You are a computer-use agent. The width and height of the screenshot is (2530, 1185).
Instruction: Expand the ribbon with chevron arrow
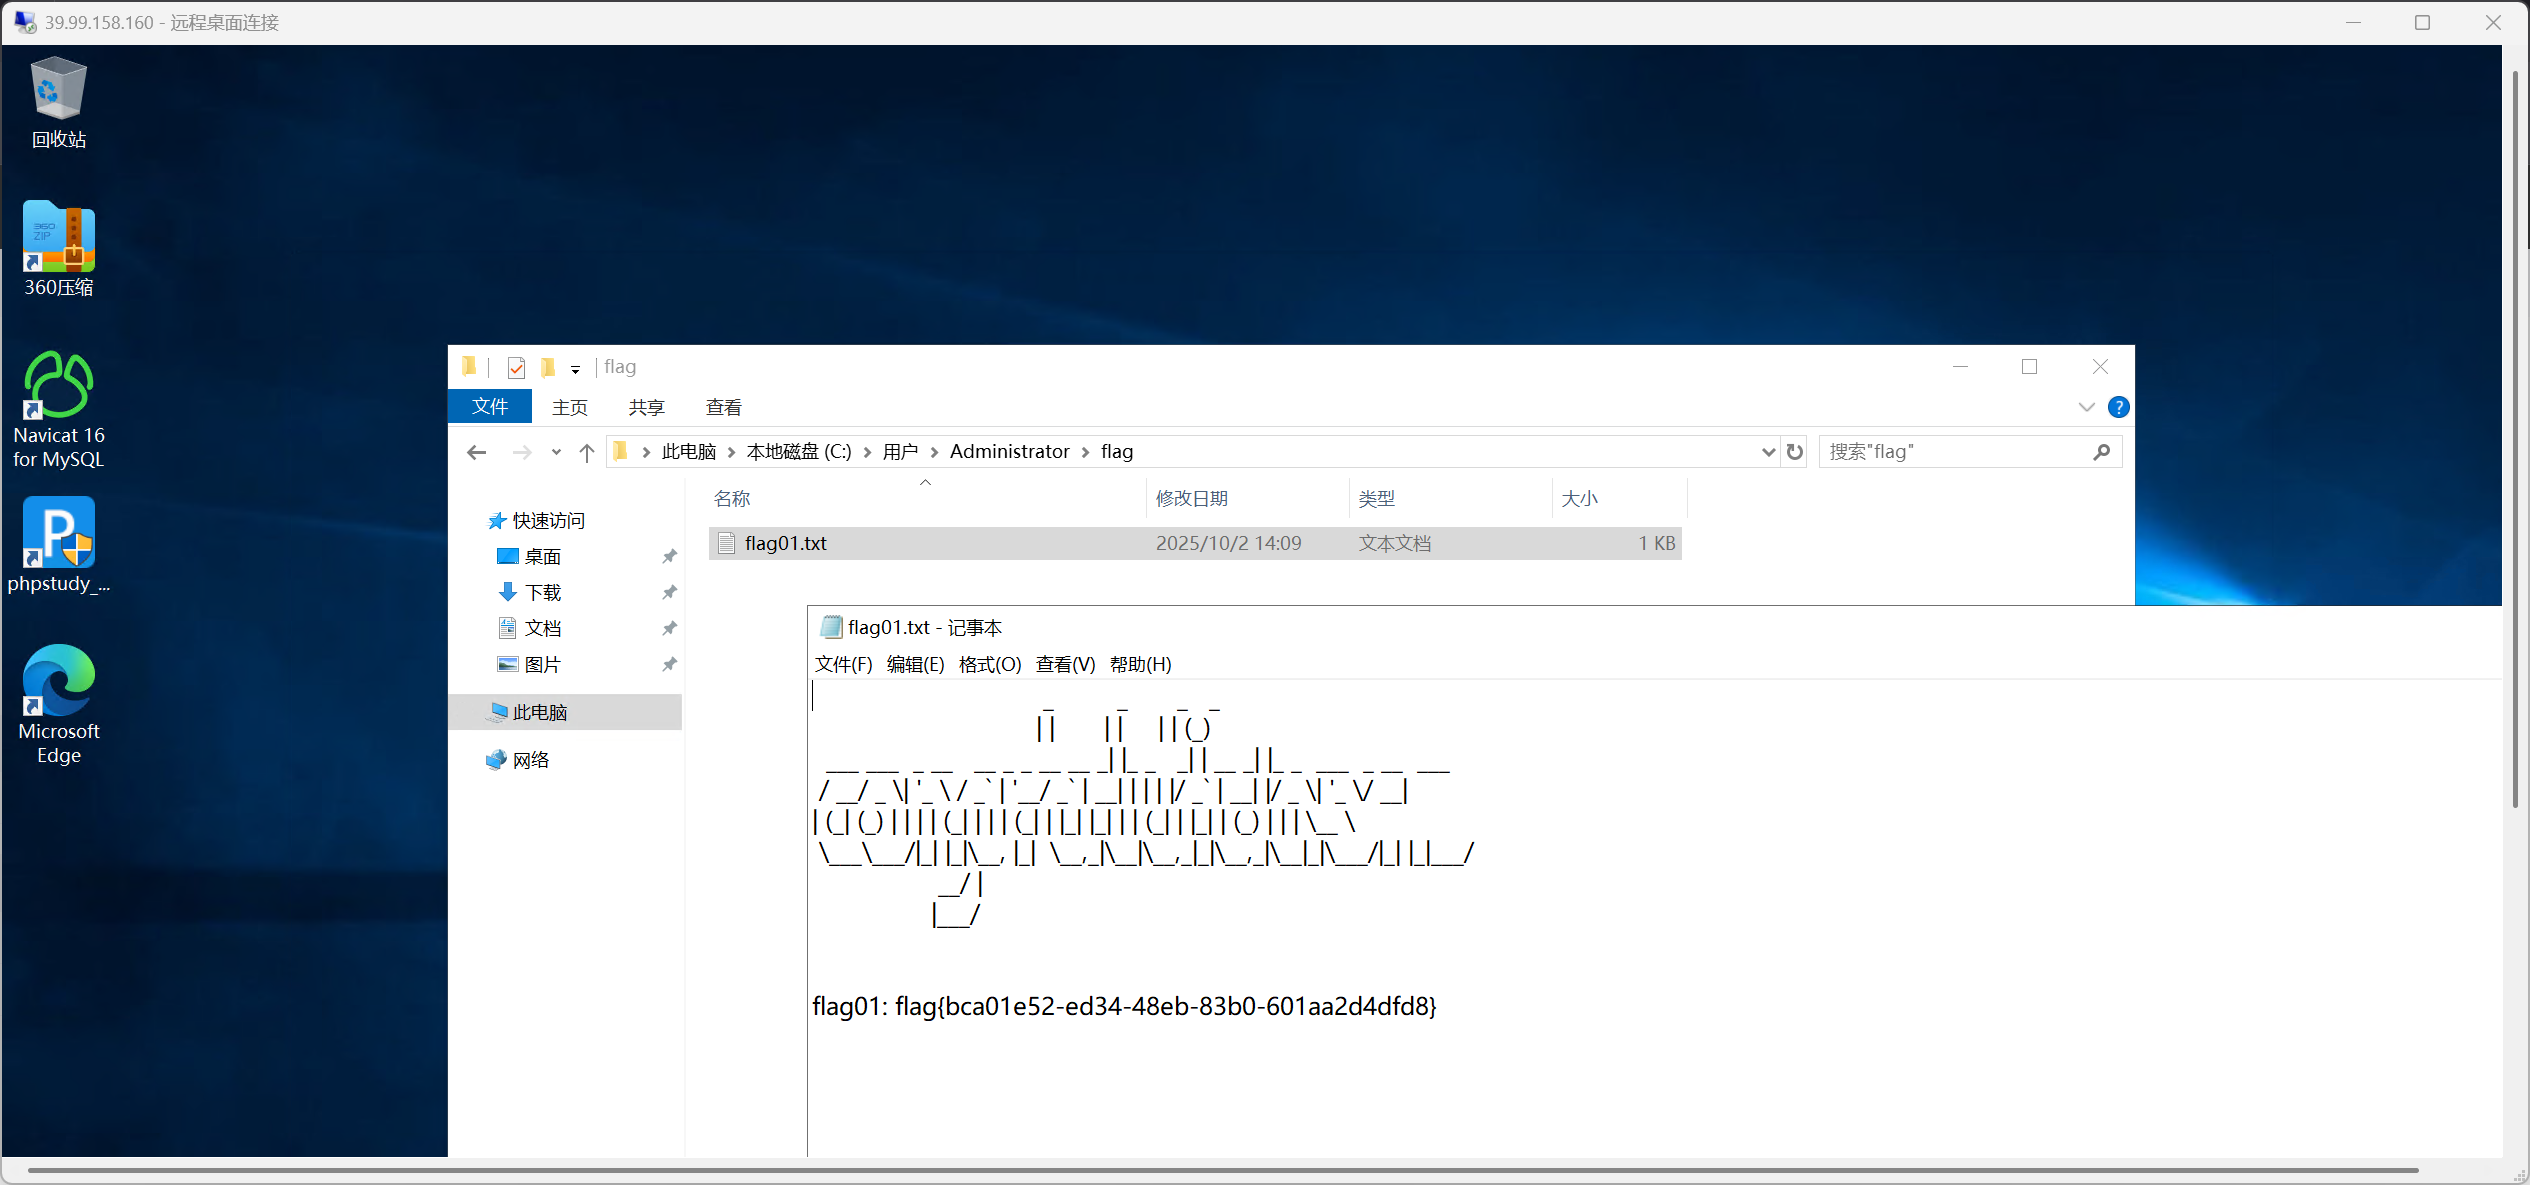coord(2086,407)
